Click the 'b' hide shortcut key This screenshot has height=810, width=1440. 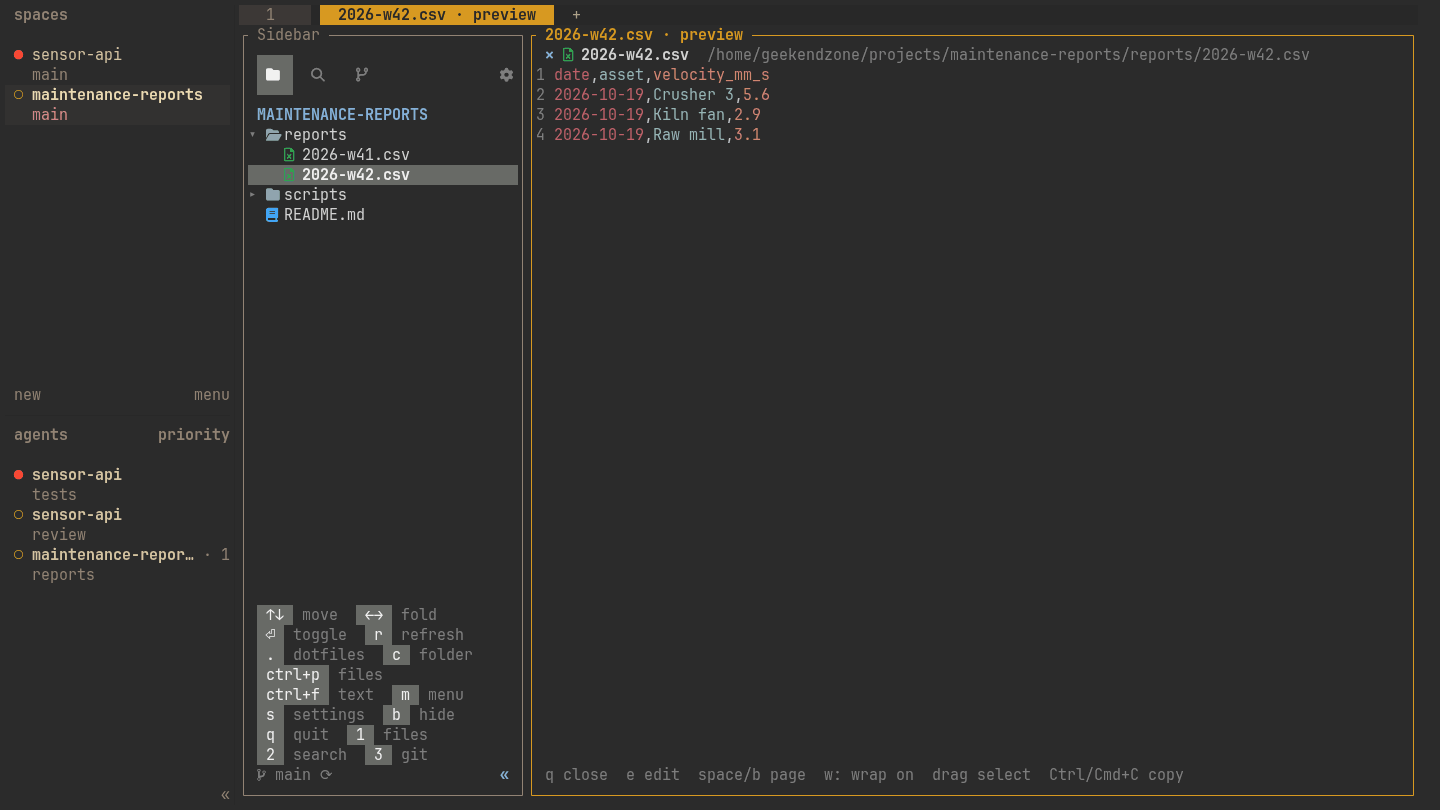click(x=396, y=715)
